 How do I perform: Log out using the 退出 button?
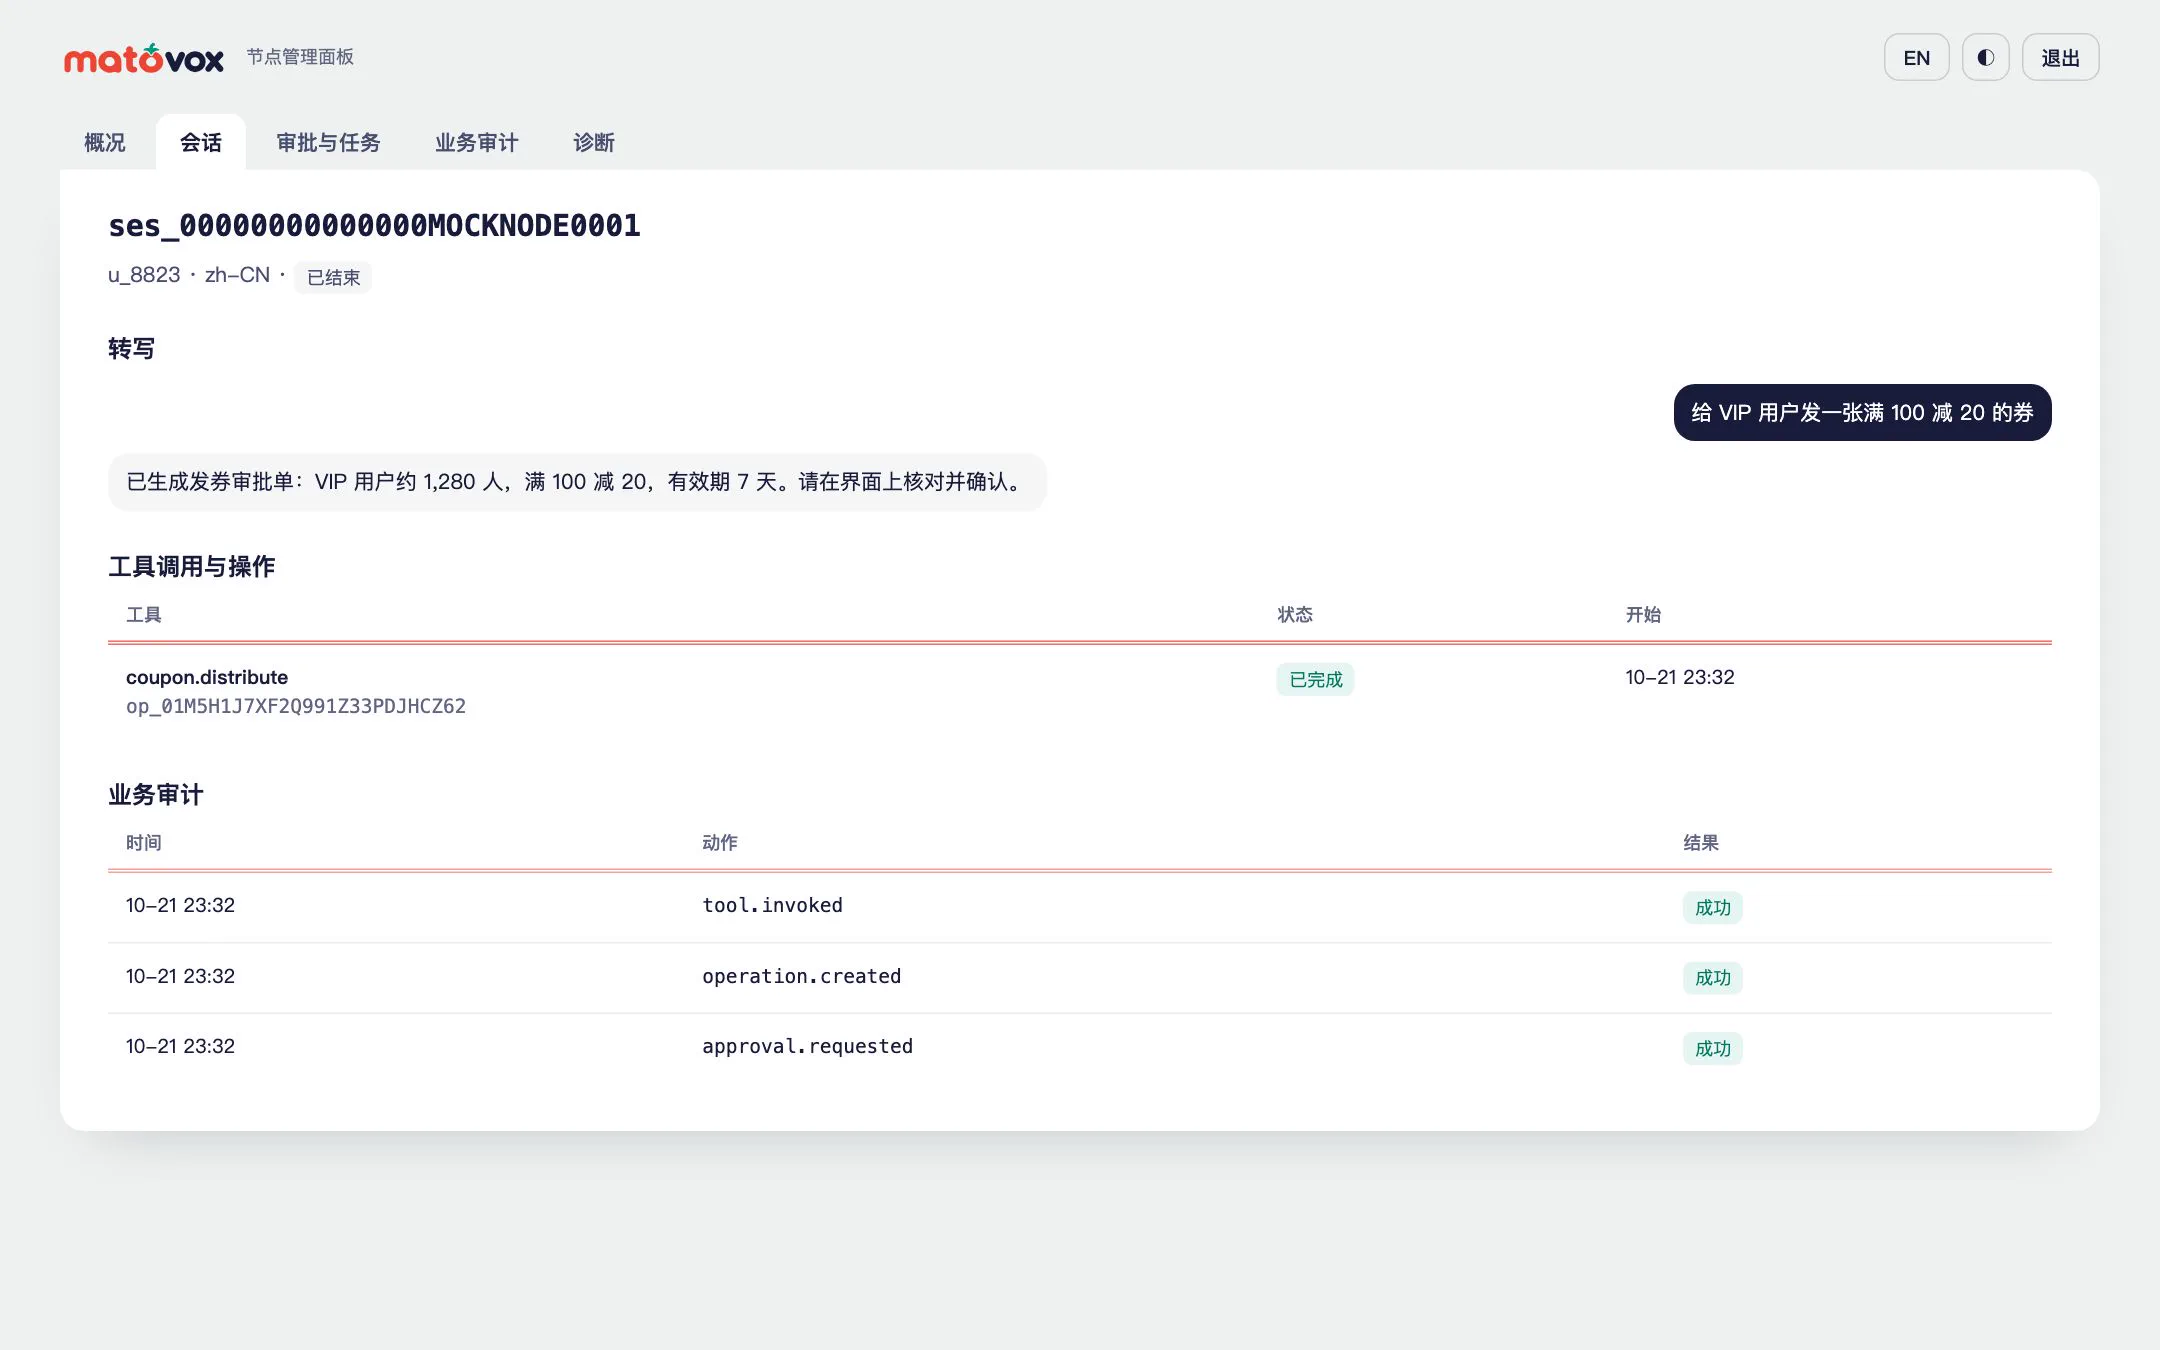click(x=2060, y=58)
